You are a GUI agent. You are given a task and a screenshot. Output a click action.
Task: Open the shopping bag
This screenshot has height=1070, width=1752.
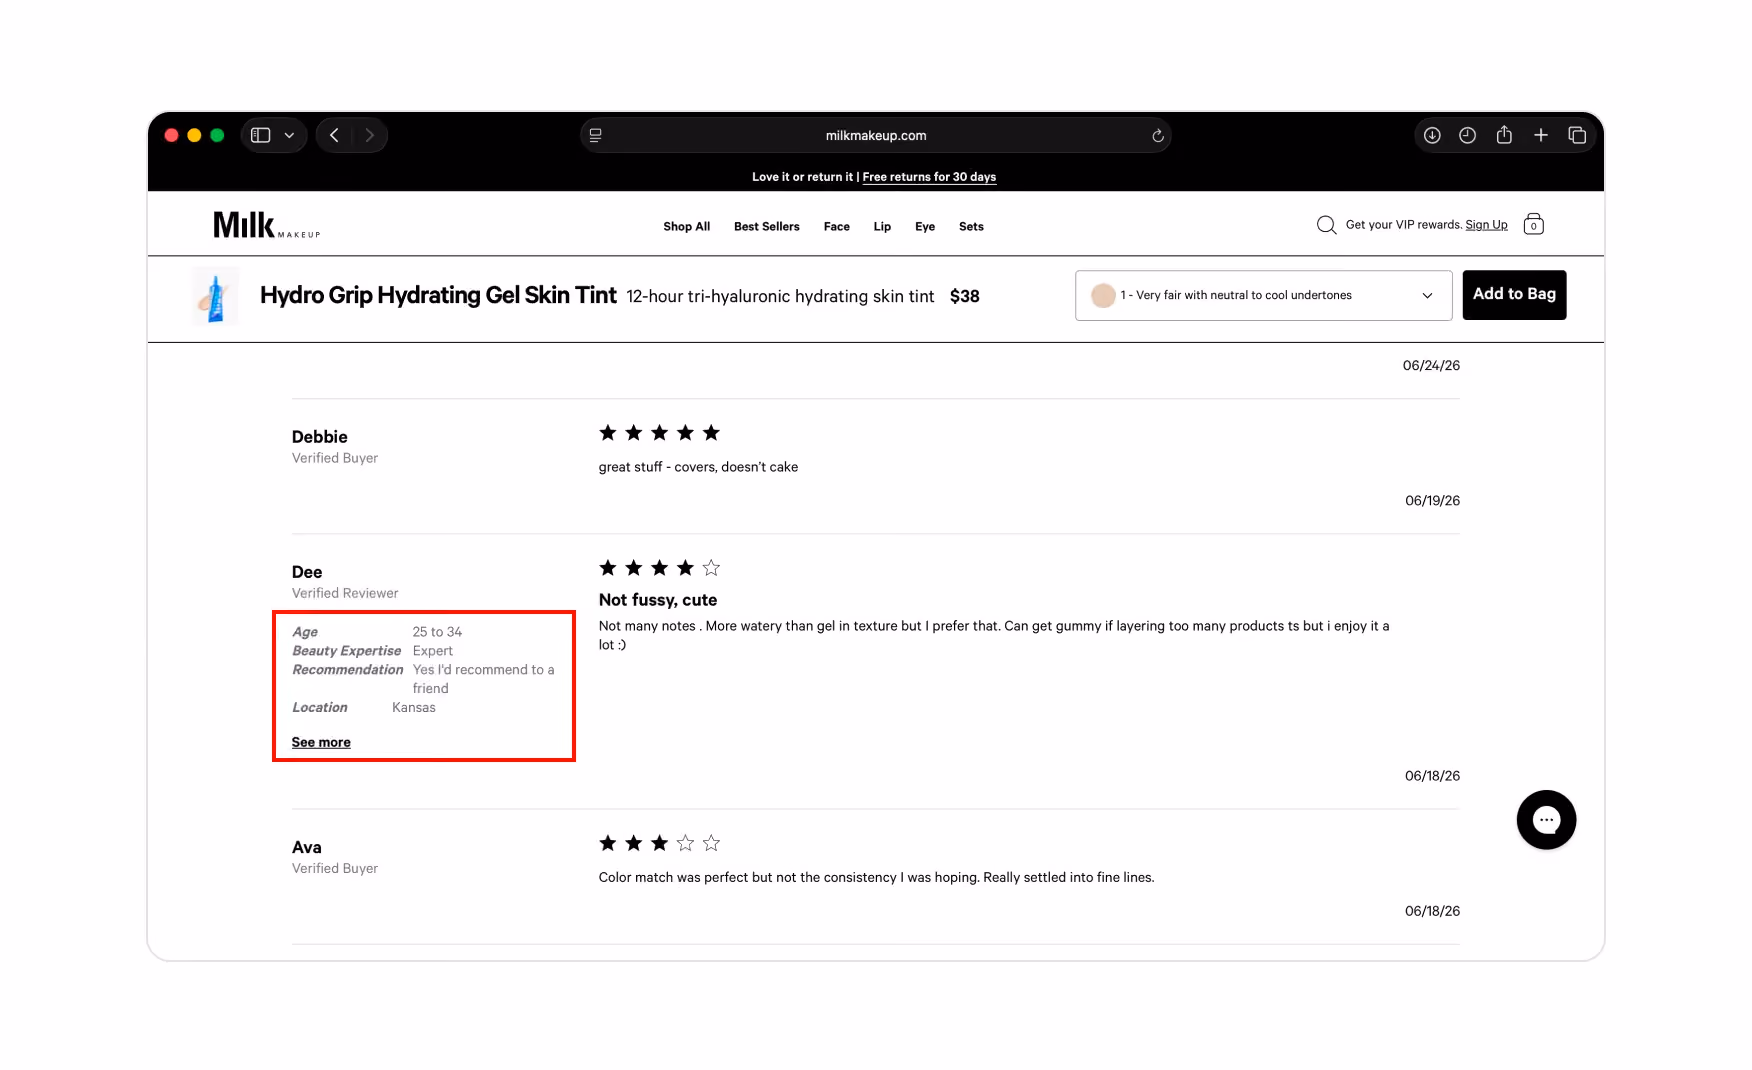pos(1533,224)
